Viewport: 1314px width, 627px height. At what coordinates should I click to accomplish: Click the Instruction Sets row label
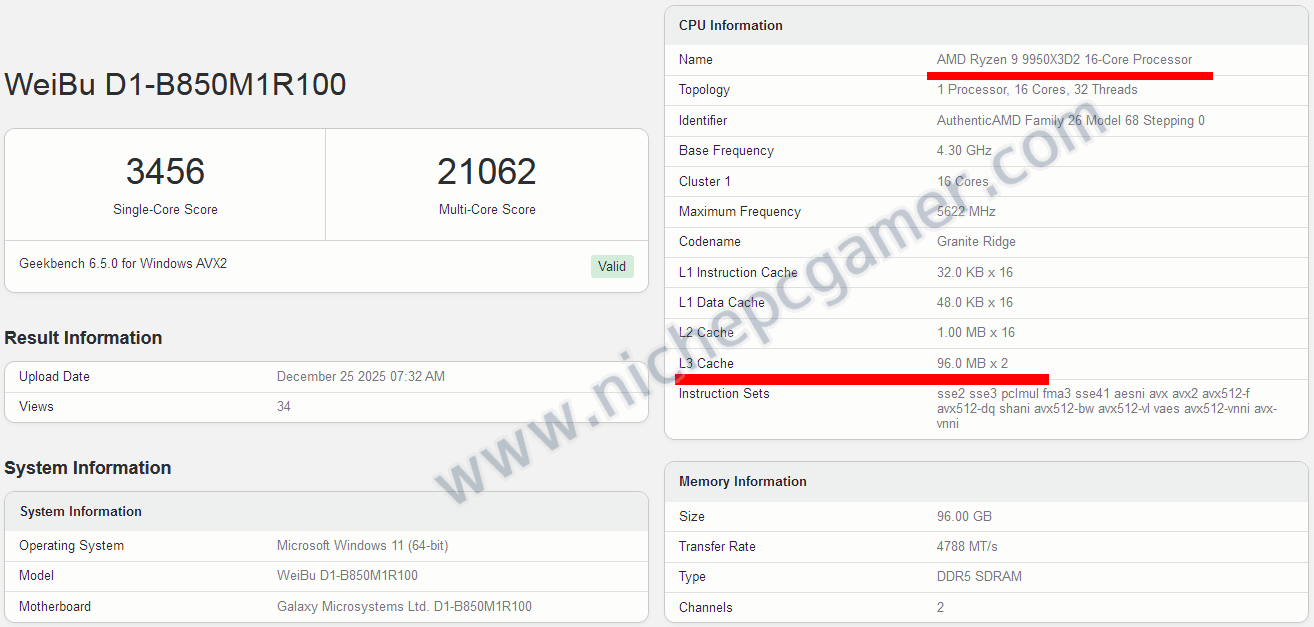(724, 394)
